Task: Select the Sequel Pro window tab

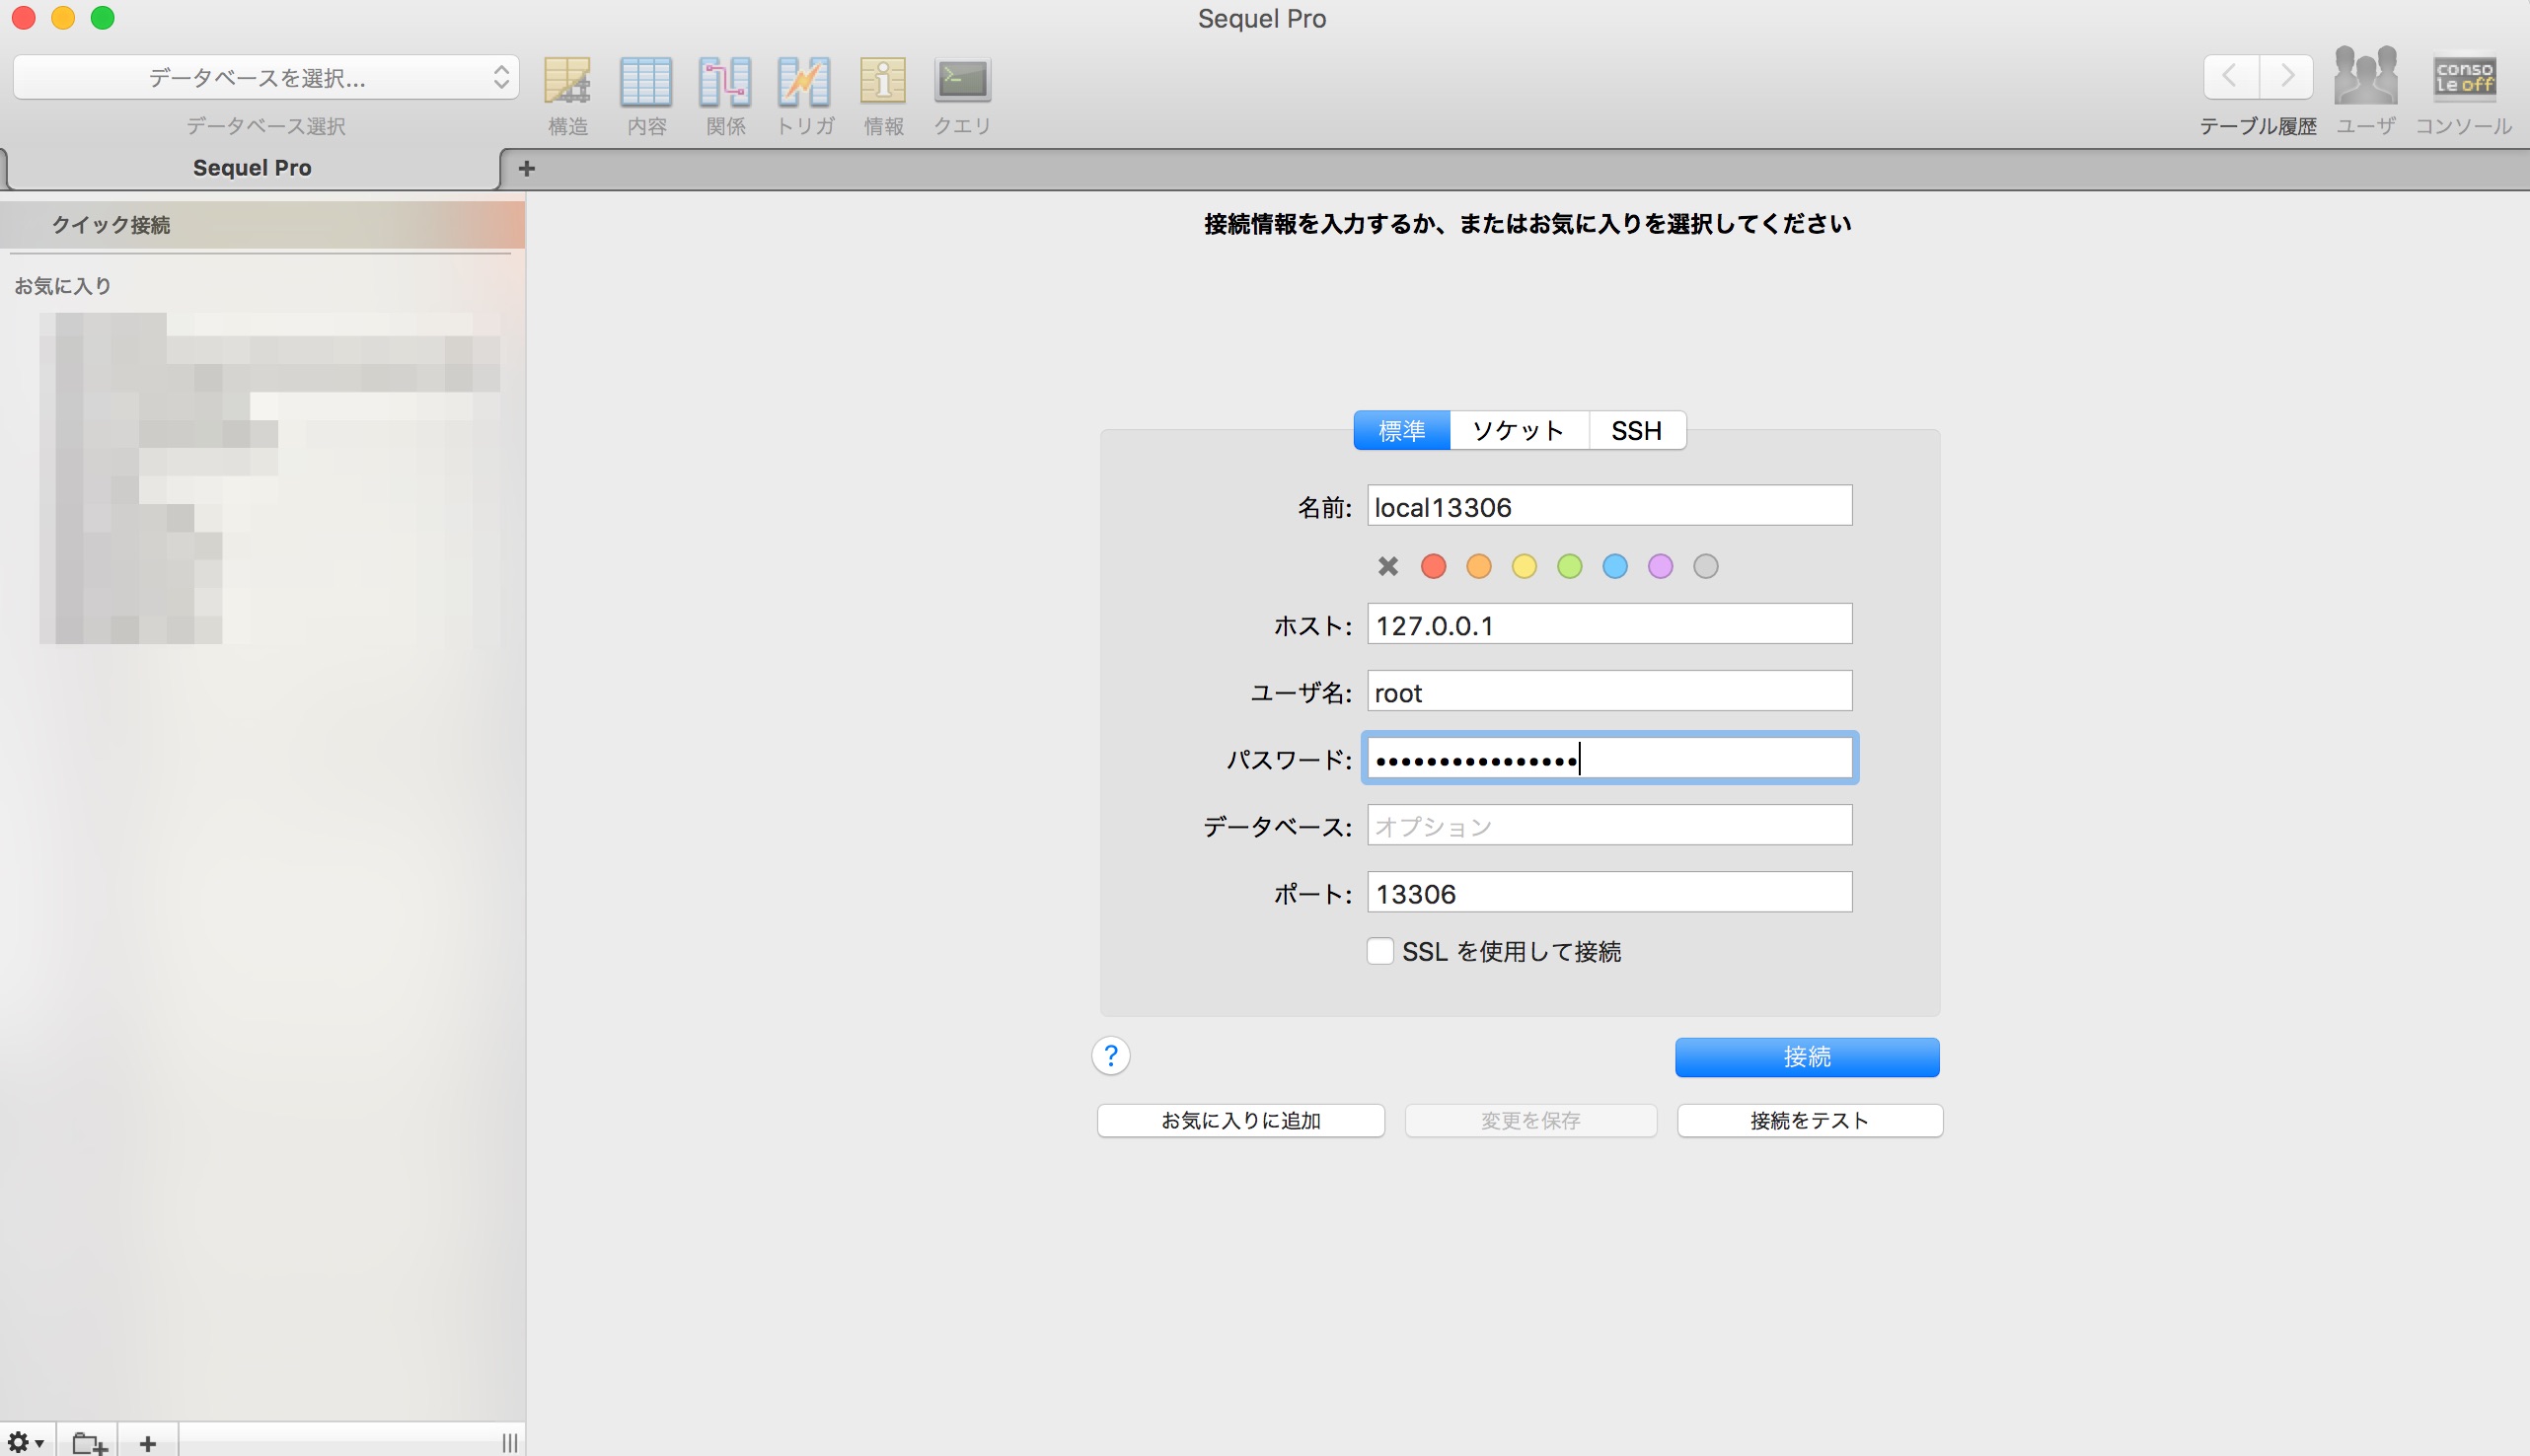Action: (x=252, y=168)
